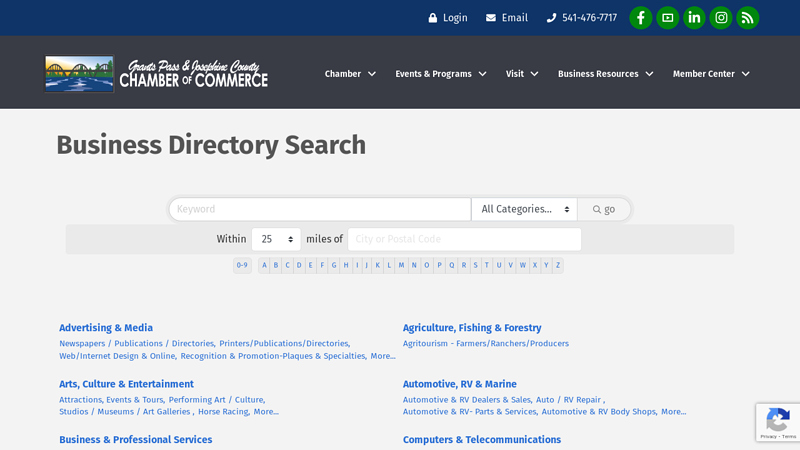Click the Chamber of Commerce logo
This screenshot has height=450, width=800.
point(156,73)
